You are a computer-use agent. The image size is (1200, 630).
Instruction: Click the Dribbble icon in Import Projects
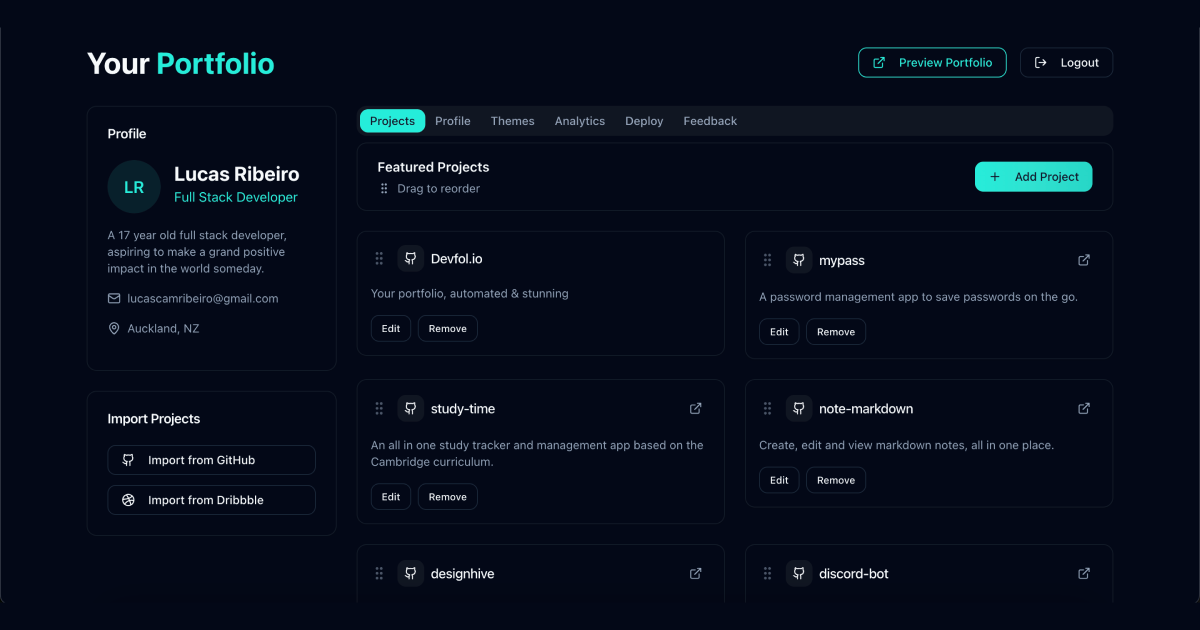[x=127, y=499]
